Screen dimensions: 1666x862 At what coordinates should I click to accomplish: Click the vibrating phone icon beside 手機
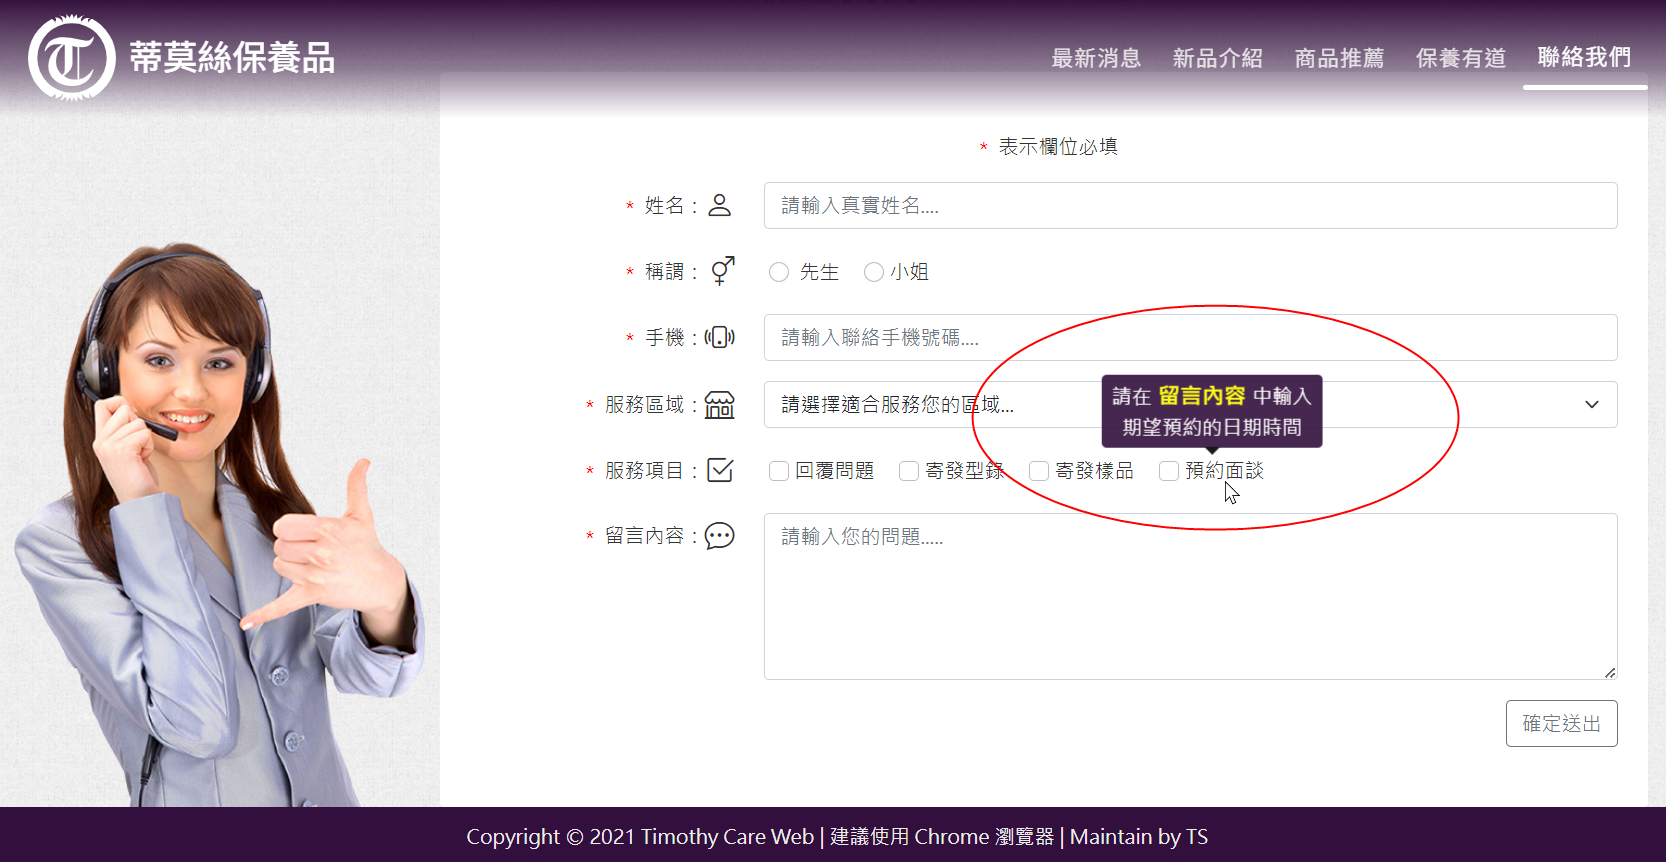pos(719,338)
